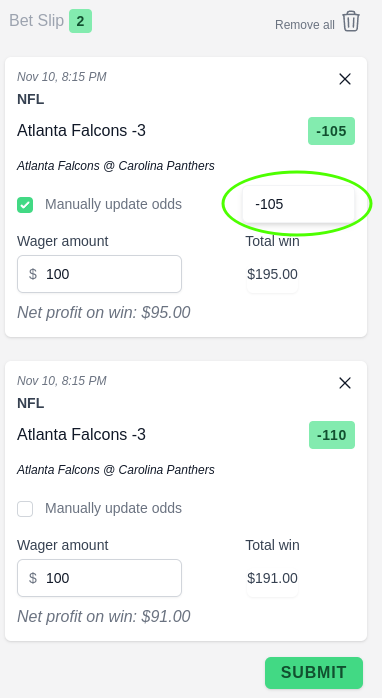Image resolution: width=382 pixels, height=698 pixels.
Task: Click the dollar sign in first wager field
Action: [x=33, y=274]
